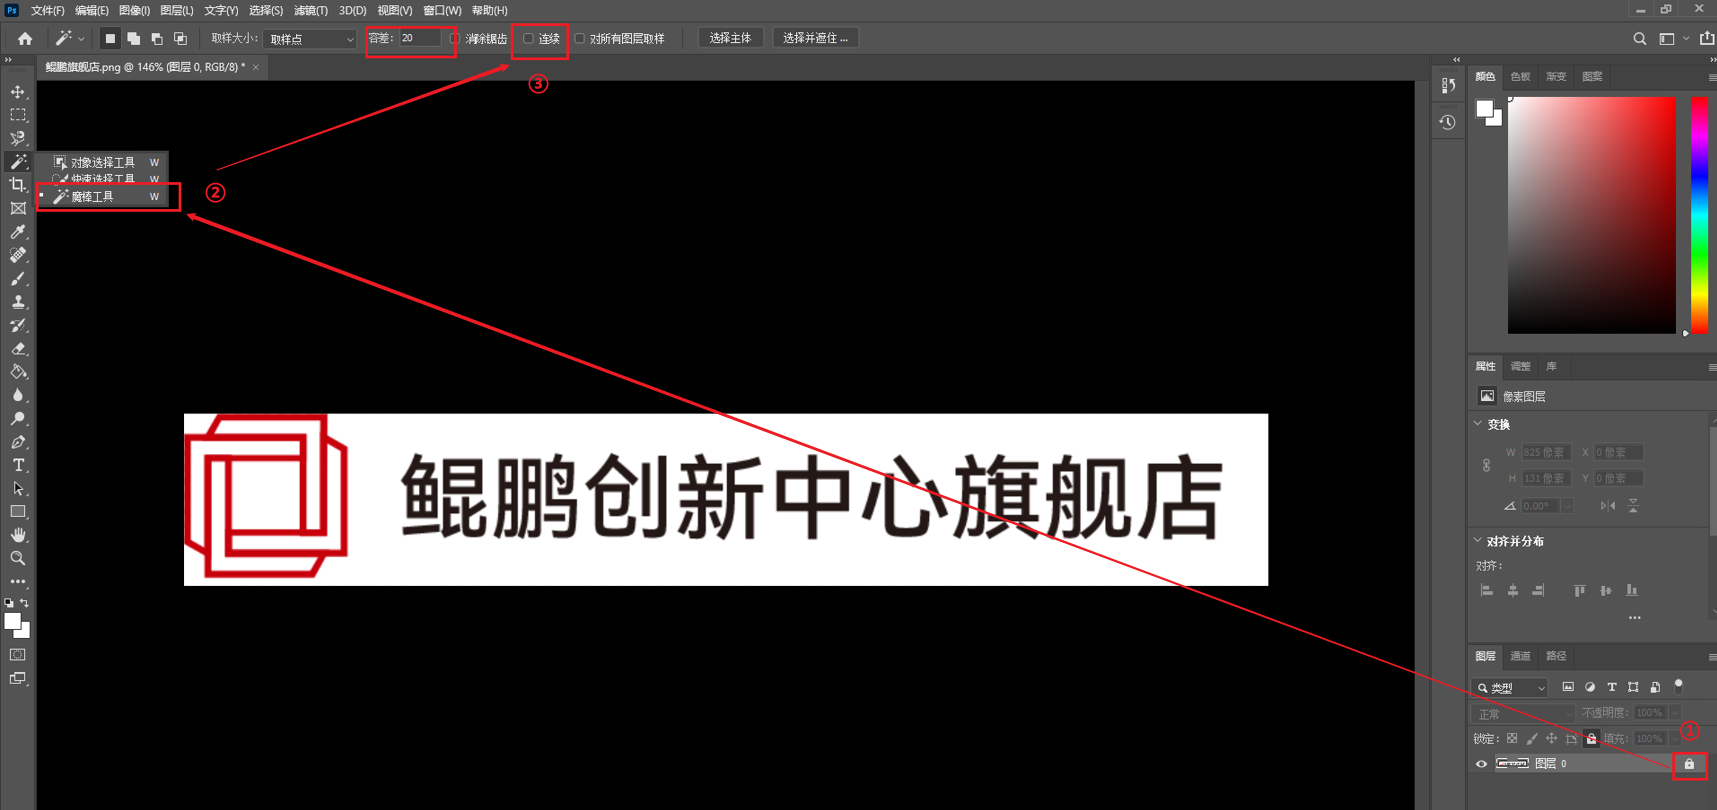Select the Path Selection tool
Viewport: 1717px width, 810px height.
click(18, 488)
